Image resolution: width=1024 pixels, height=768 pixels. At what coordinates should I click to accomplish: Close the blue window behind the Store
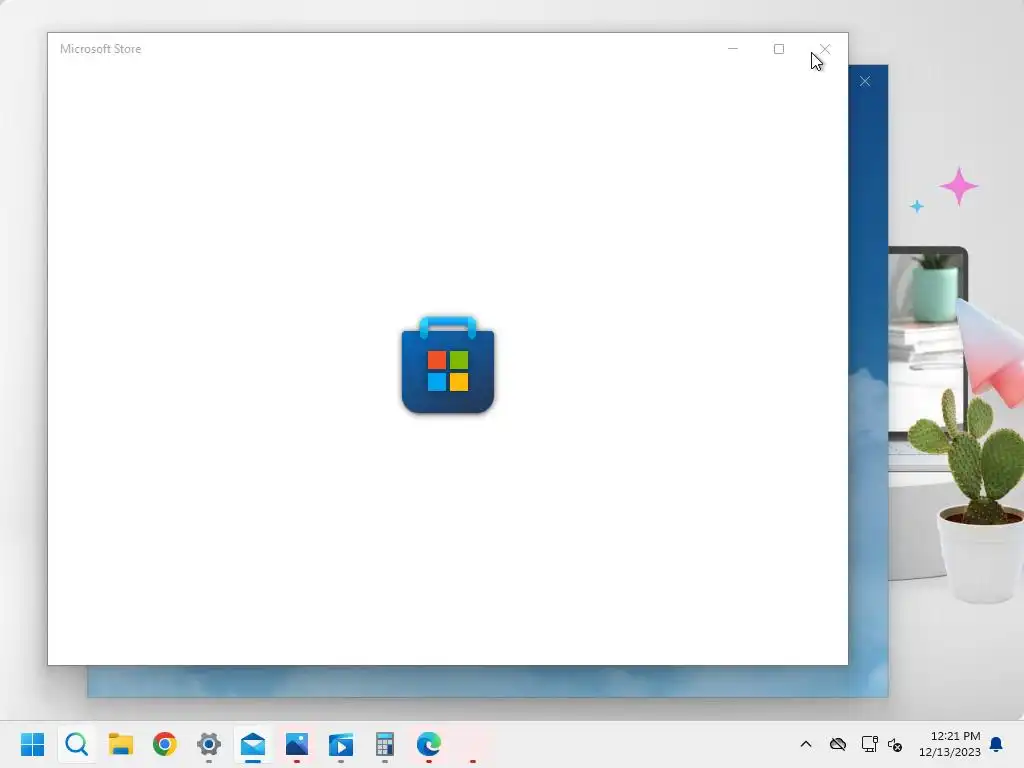865,82
